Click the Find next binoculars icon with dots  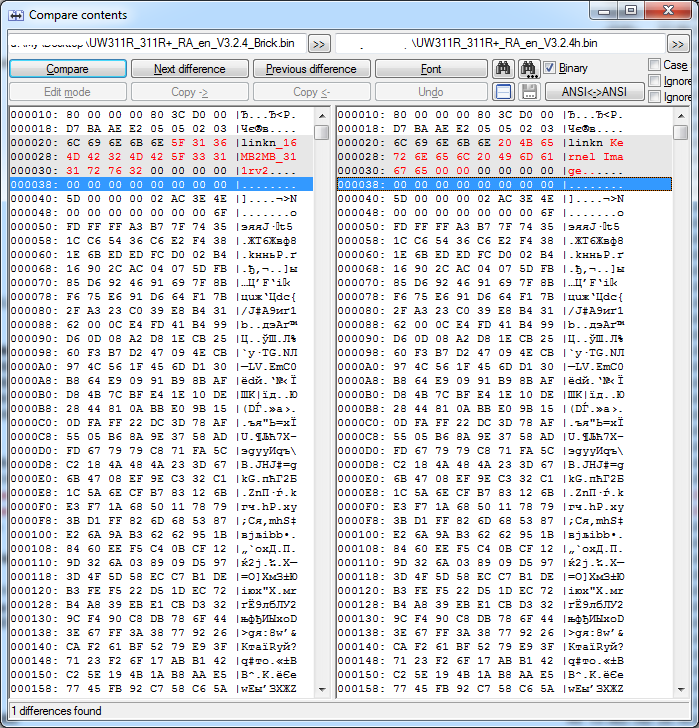[528, 69]
